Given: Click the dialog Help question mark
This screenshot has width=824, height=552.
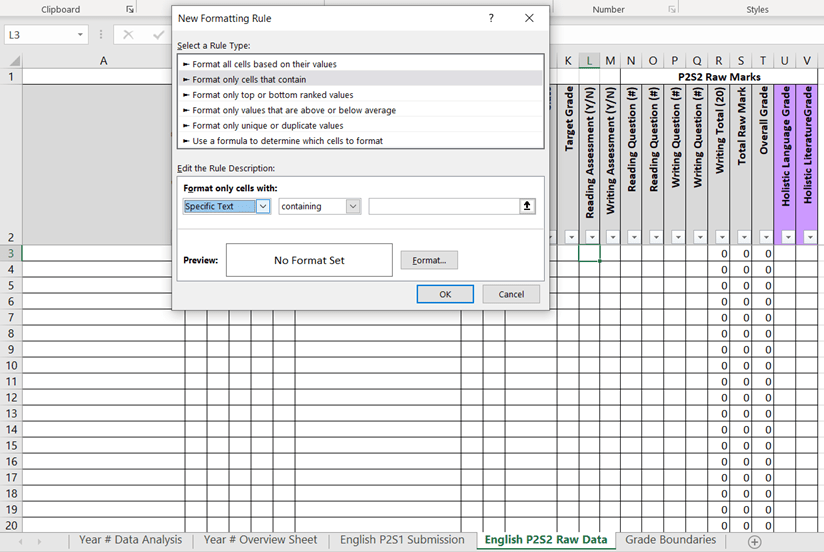Looking at the screenshot, I should tap(491, 18).
